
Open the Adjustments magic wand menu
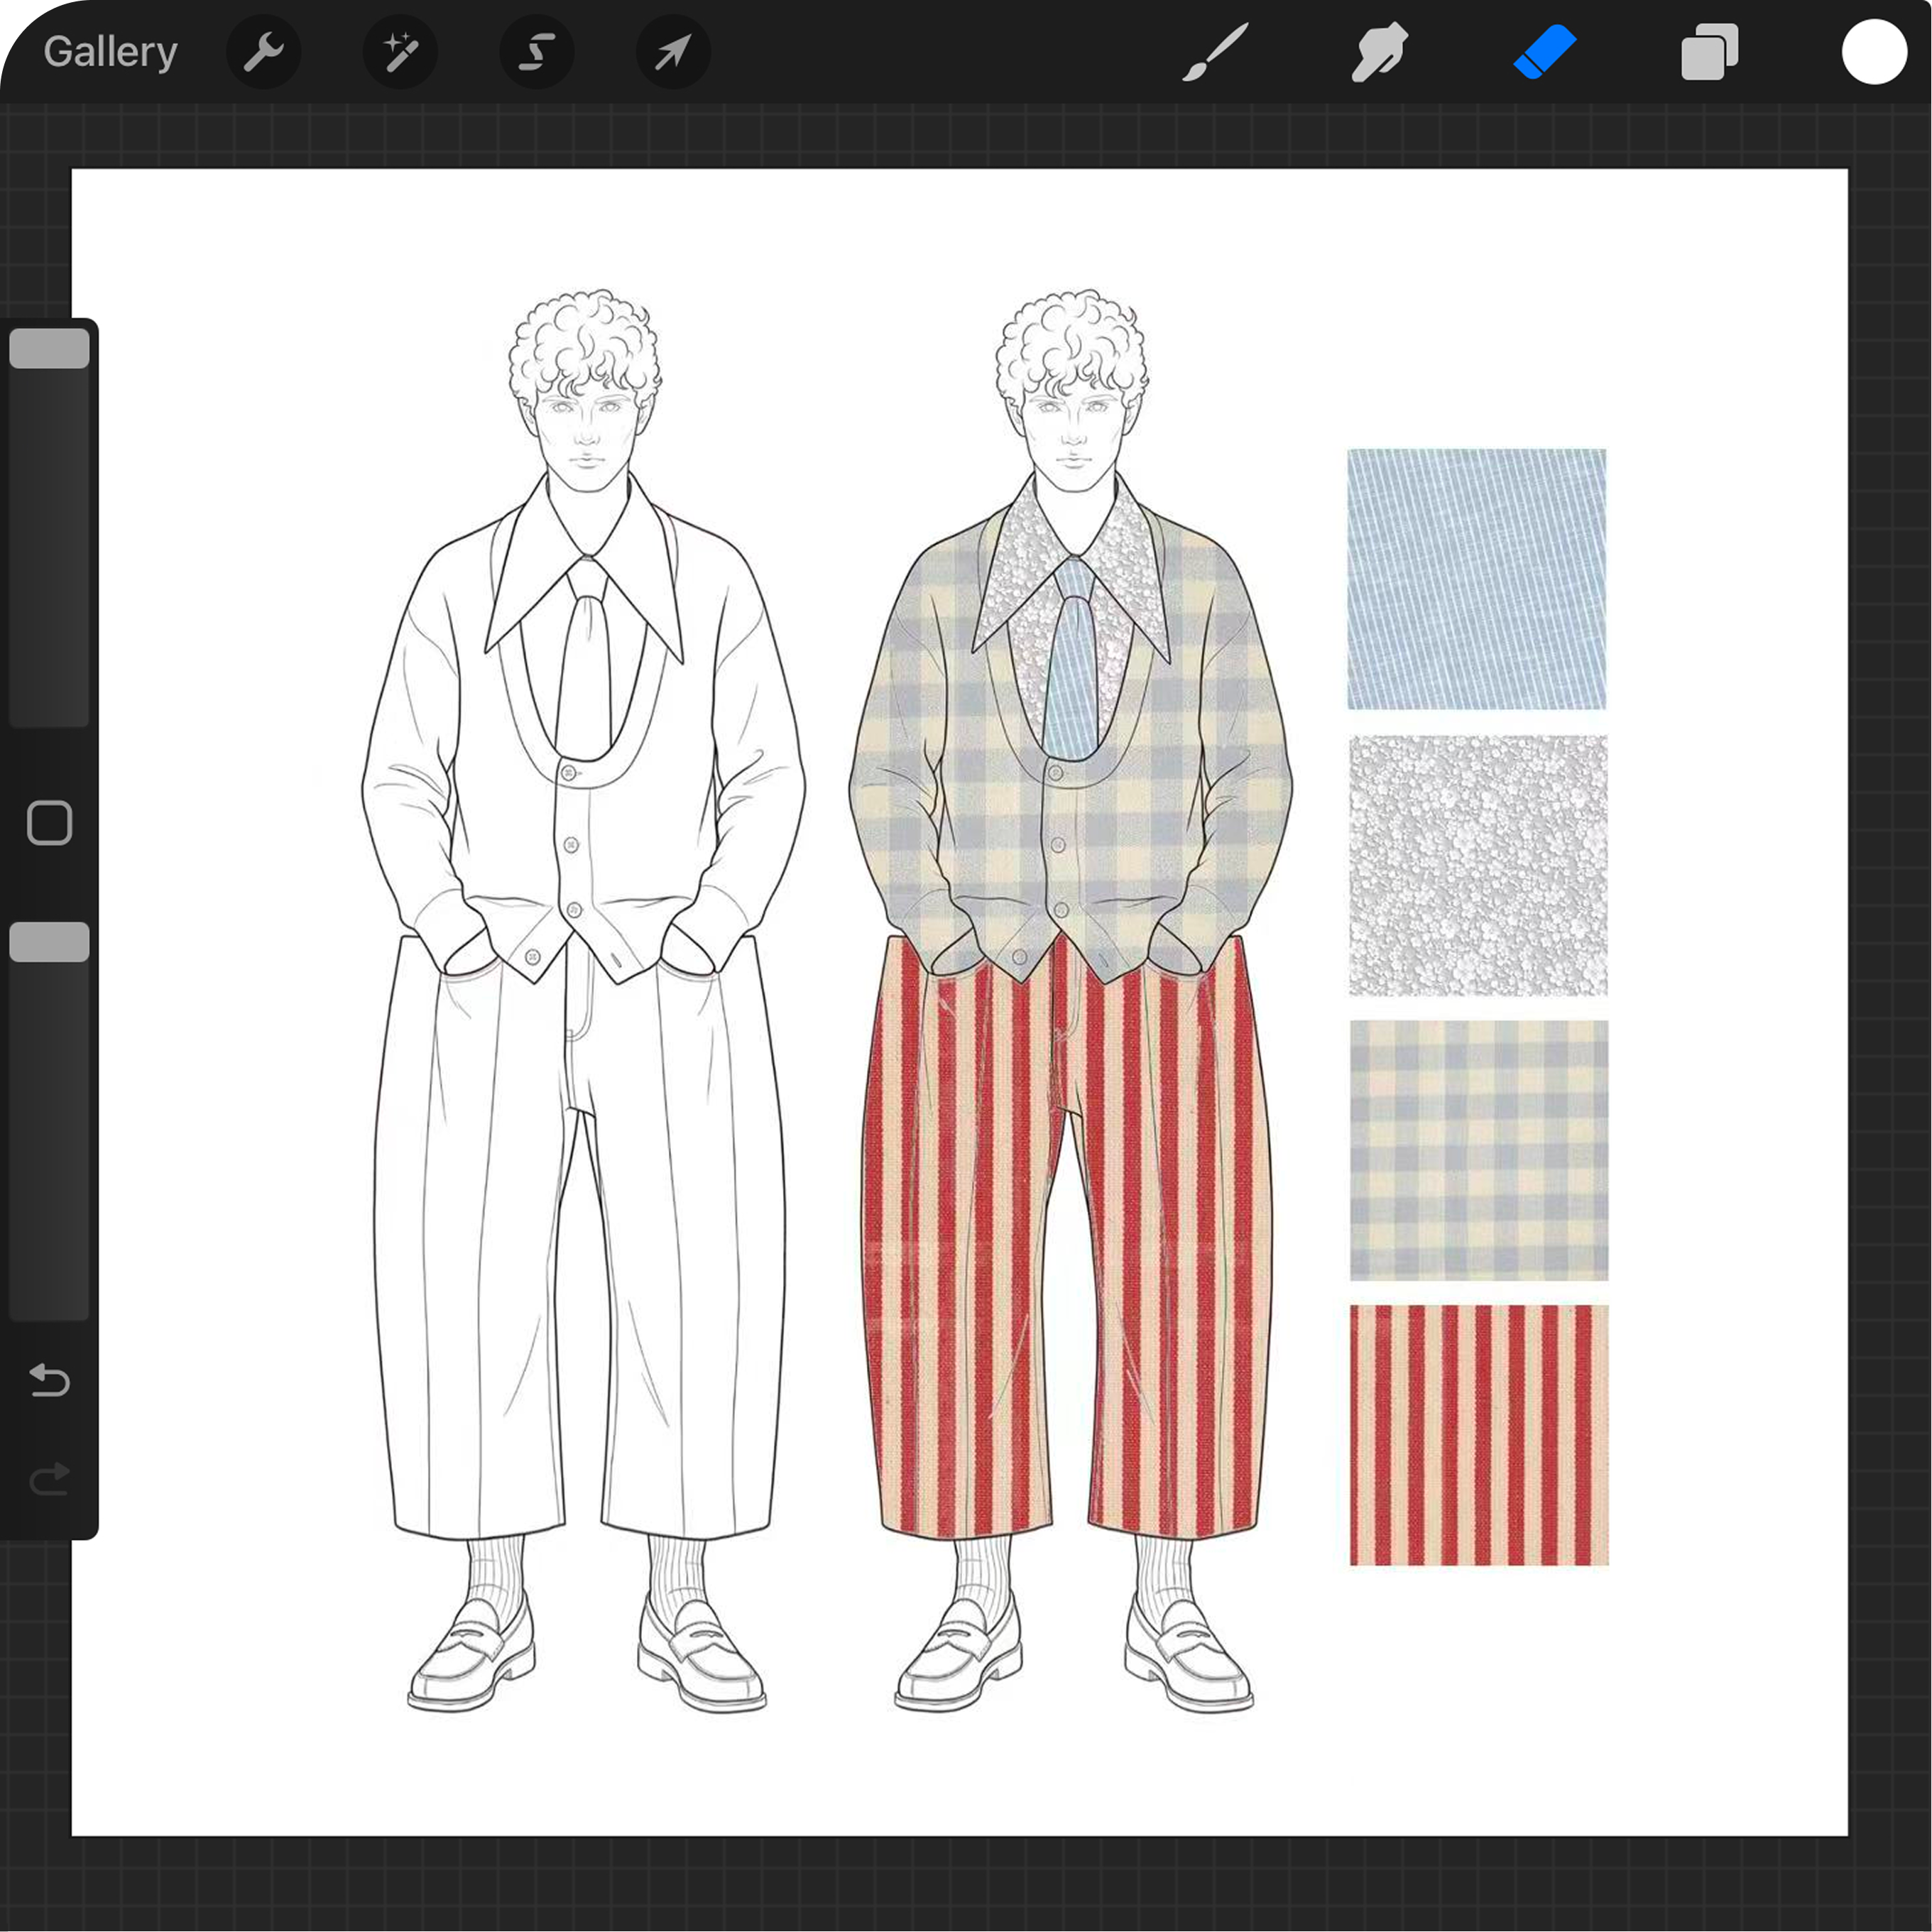[400, 52]
